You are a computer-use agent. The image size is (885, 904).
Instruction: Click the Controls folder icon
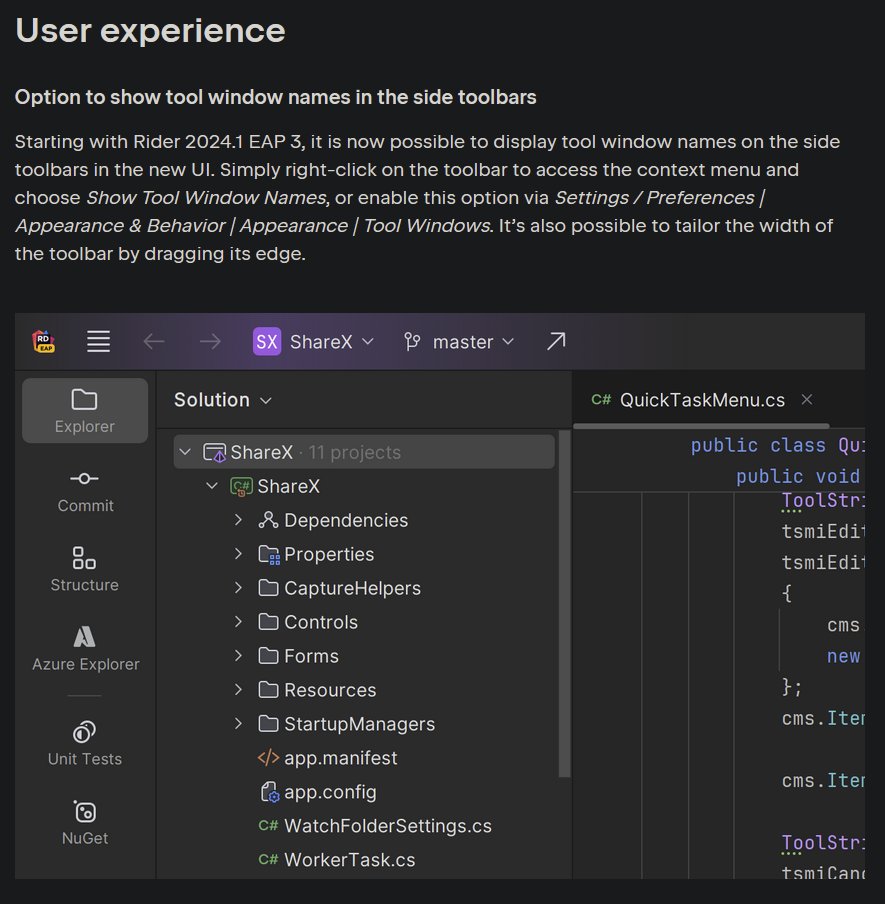[268, 622]
